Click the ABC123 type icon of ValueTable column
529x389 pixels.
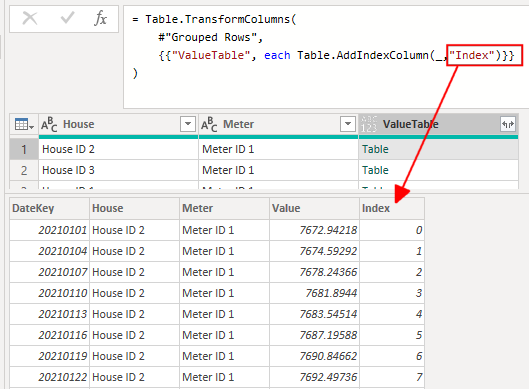(369, 124)
